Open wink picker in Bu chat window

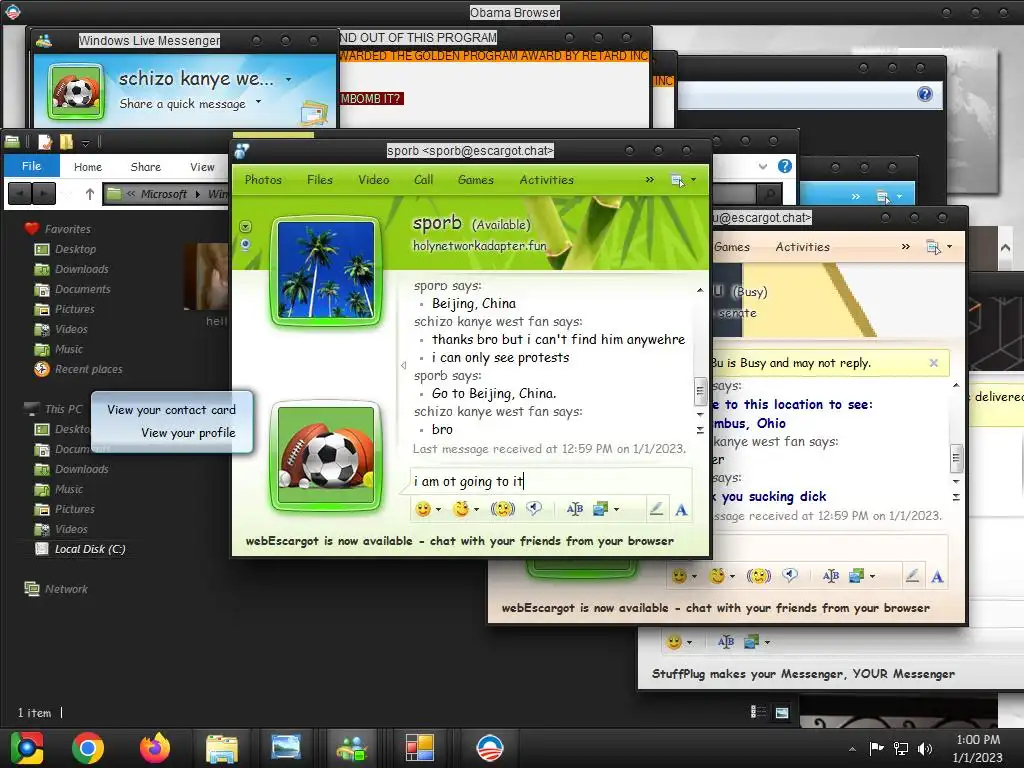pyautogui.click(x=717, y=576)
